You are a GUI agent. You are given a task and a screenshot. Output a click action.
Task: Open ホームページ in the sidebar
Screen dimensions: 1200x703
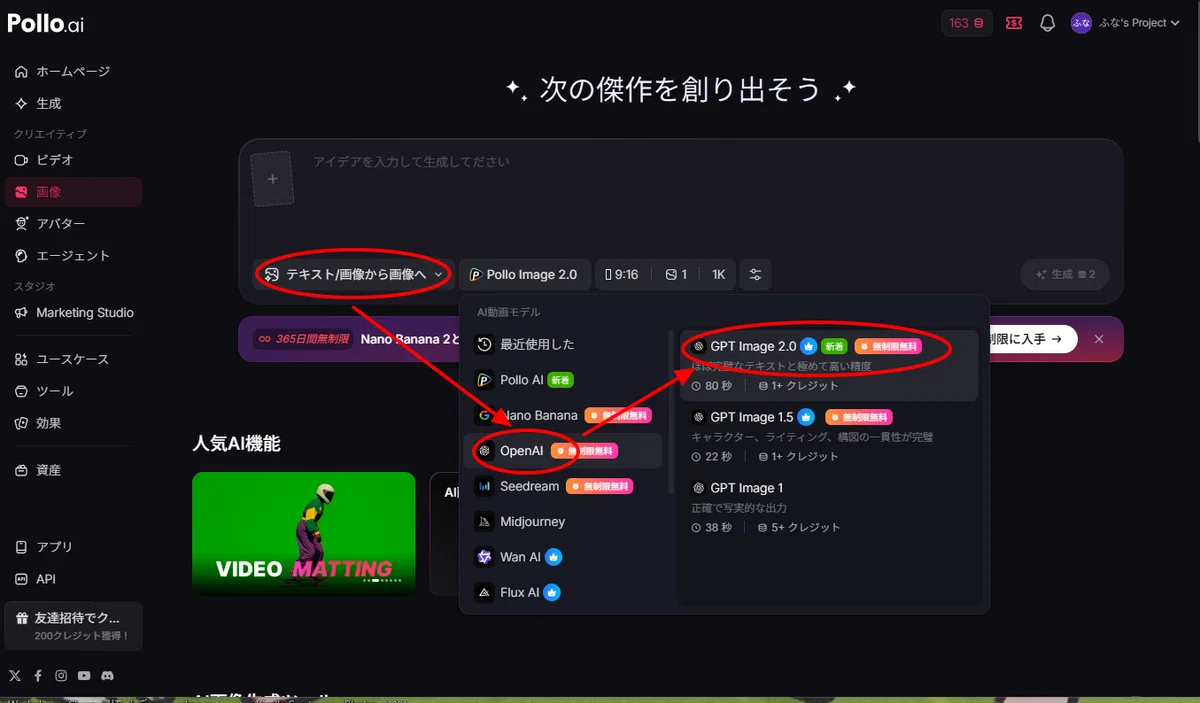72,71
